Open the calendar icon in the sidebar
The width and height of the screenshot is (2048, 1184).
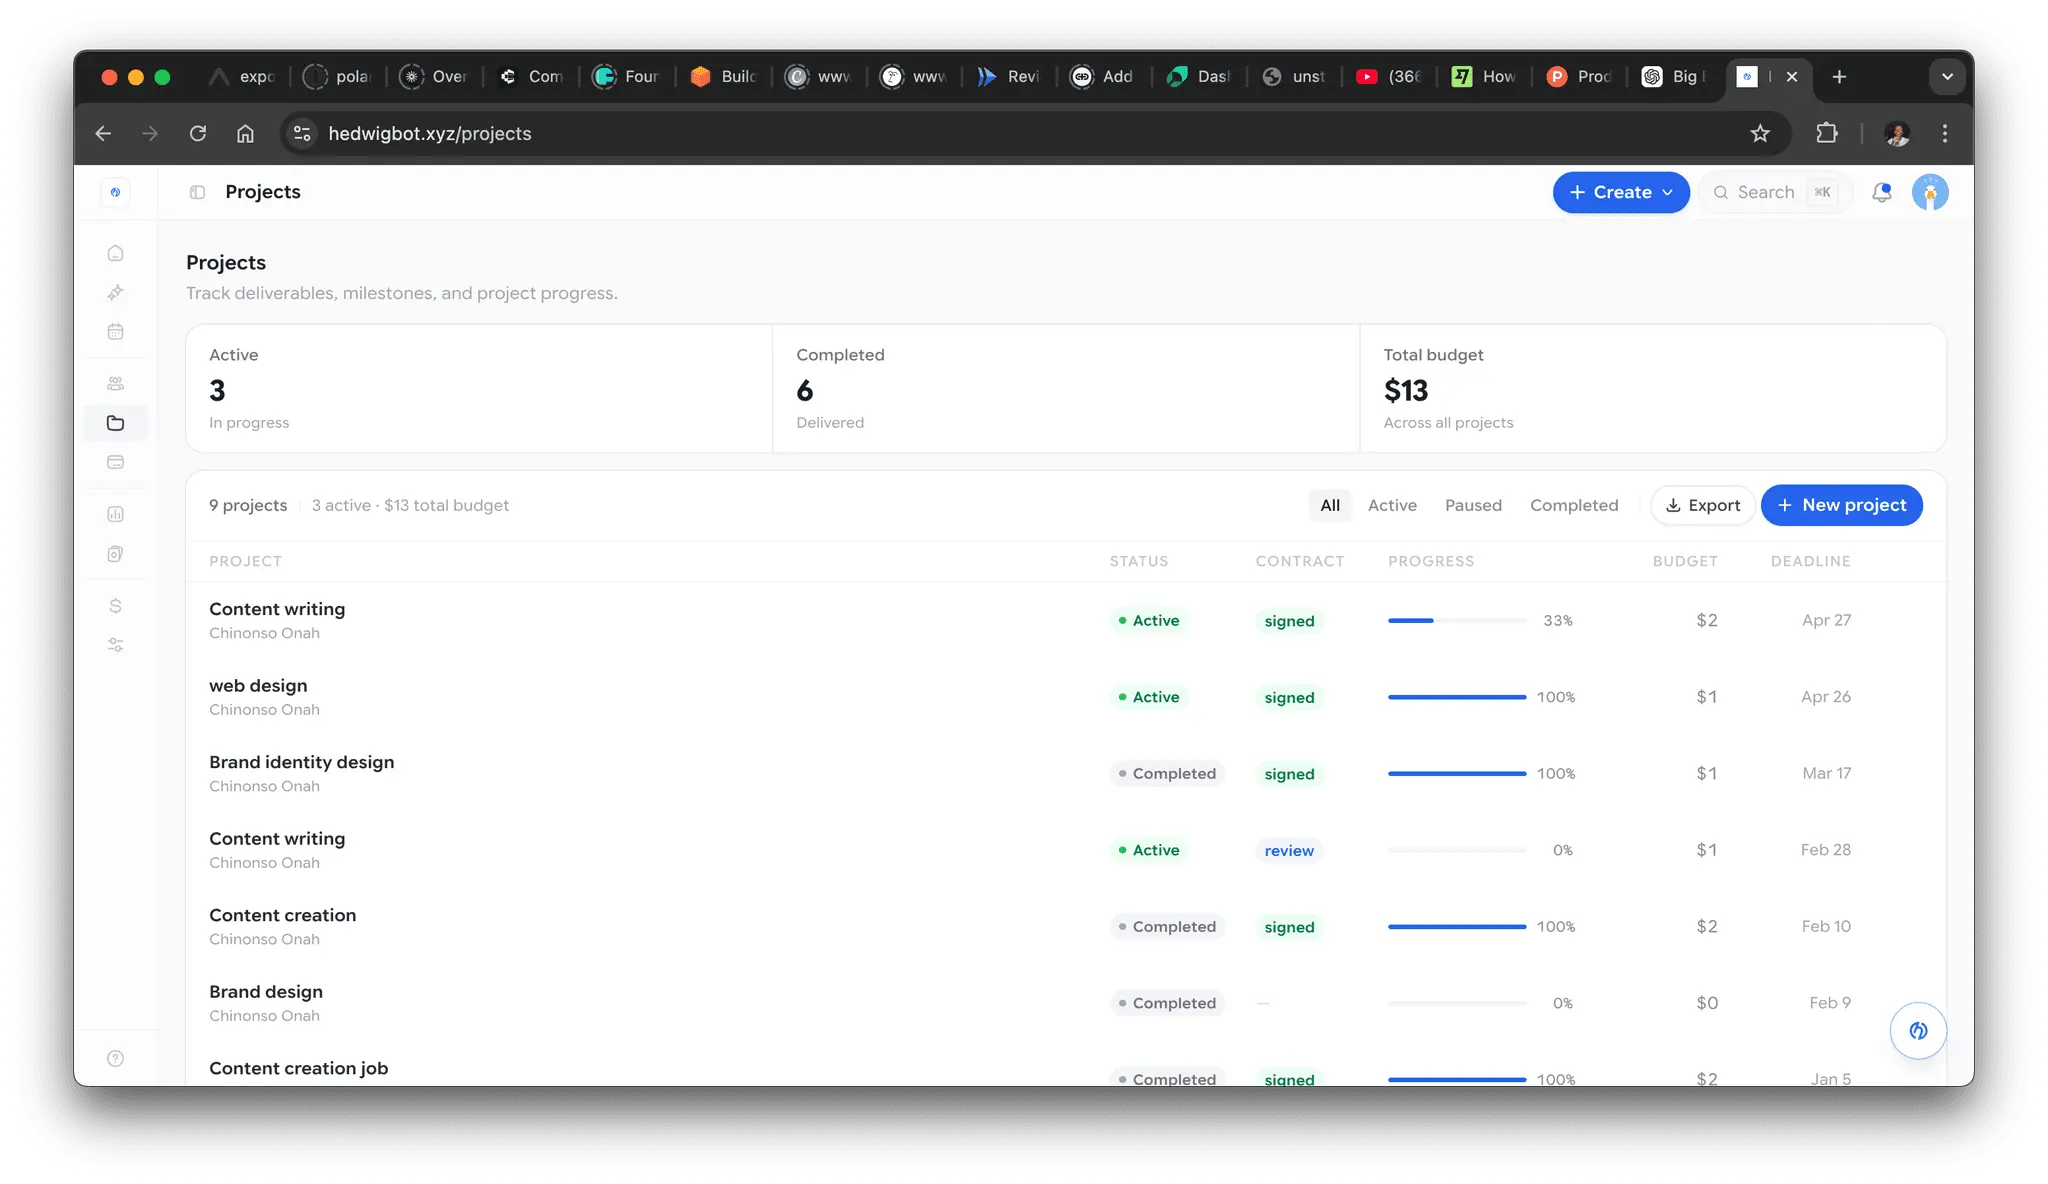(x=116, y=331)
